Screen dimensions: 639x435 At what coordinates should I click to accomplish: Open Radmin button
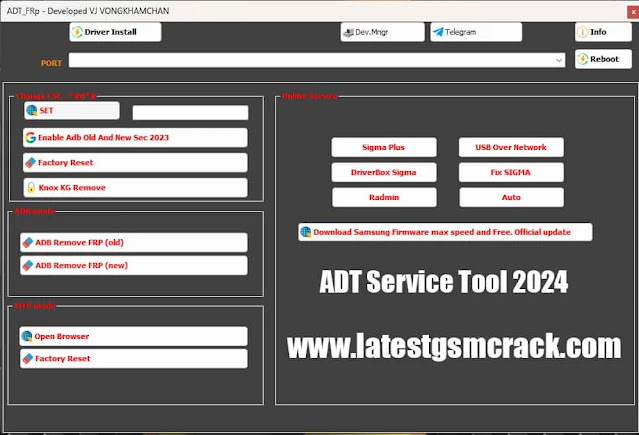tap(384, 197)
